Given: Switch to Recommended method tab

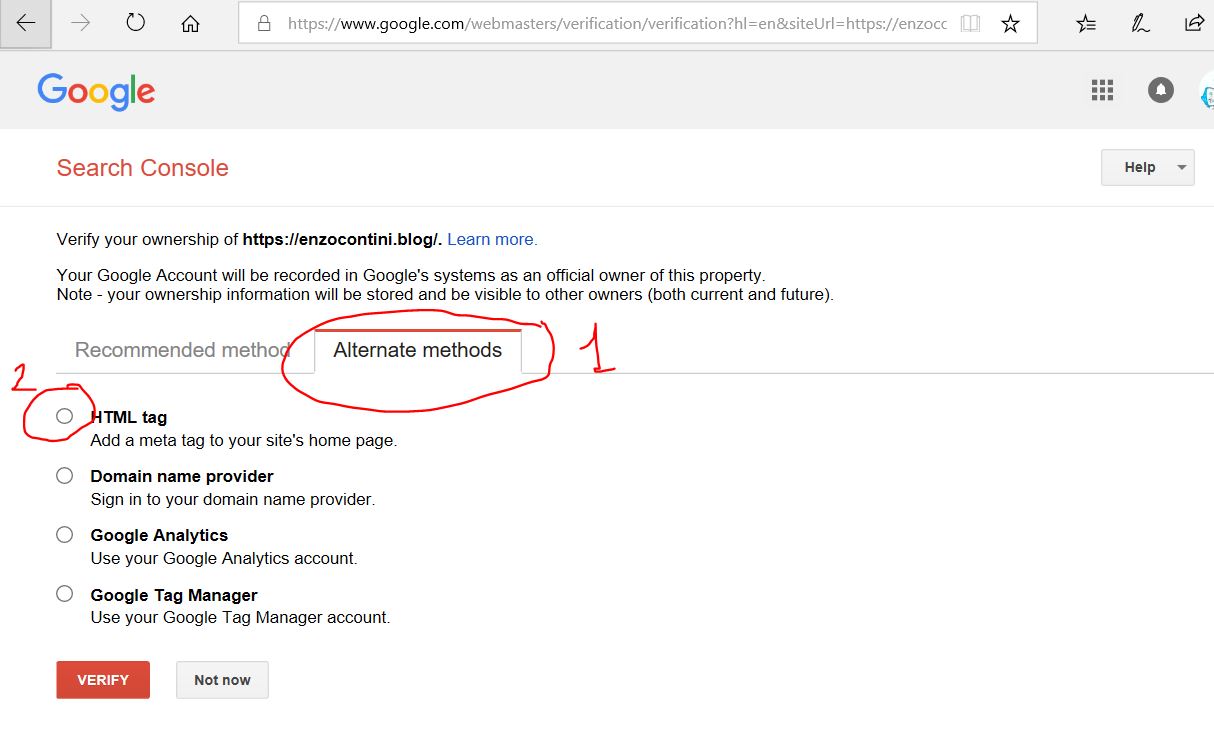Looking at the screenshot, I should (182, 350).
